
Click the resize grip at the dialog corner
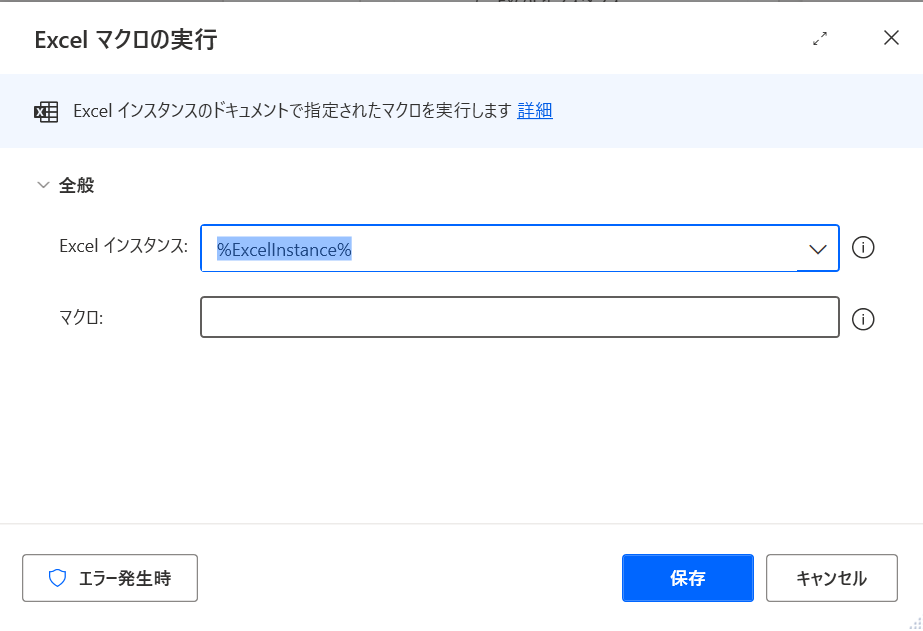[x=915, y=623]
